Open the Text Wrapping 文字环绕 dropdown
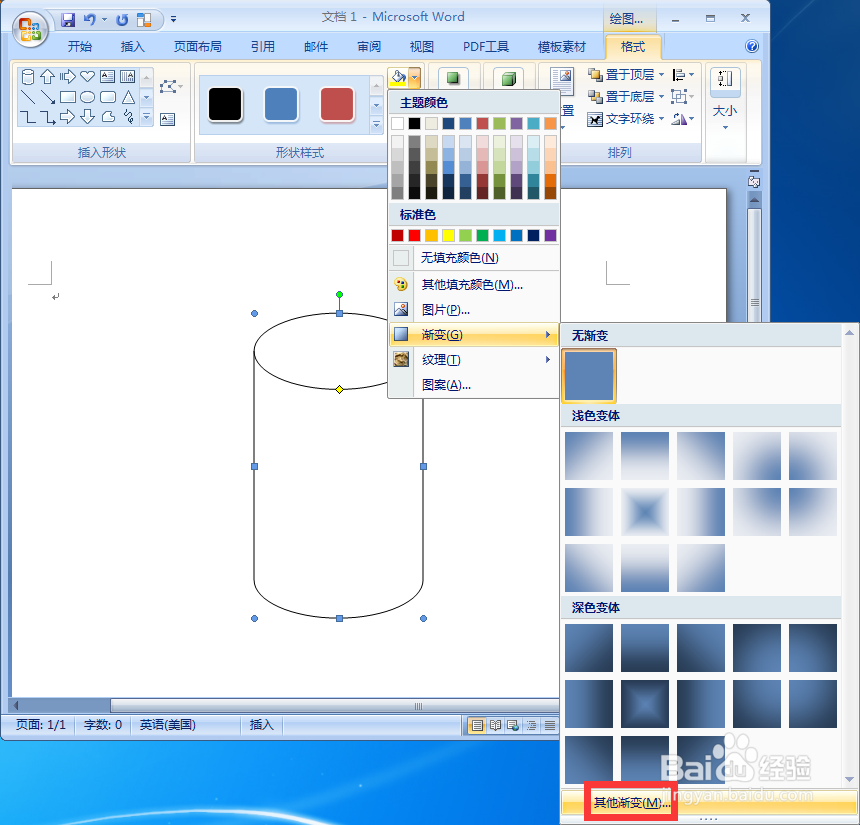The height and width of the screenshot is (825, 860). coord(626,118)
